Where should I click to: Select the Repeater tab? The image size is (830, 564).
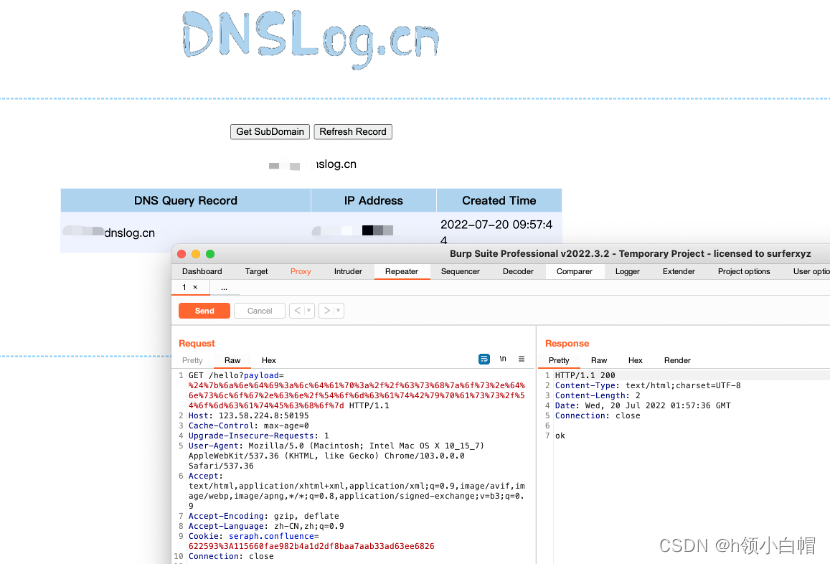click(x=402, y=271)
